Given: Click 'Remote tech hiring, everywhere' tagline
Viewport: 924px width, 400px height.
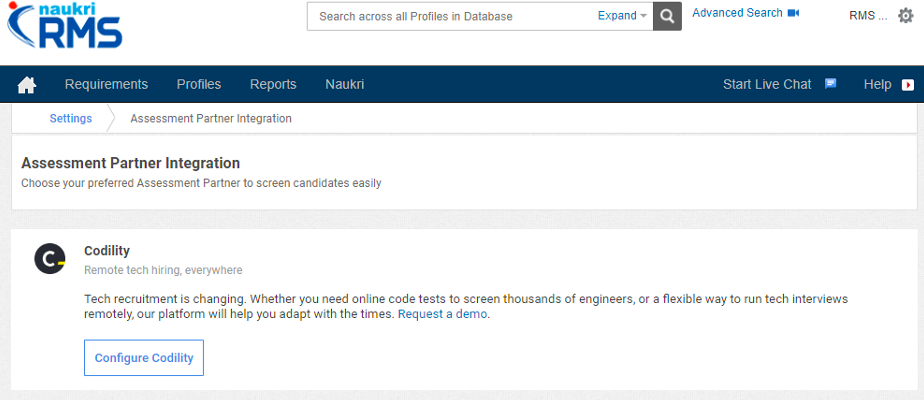Looking at the screenshot, I should (x=163, y=270).
